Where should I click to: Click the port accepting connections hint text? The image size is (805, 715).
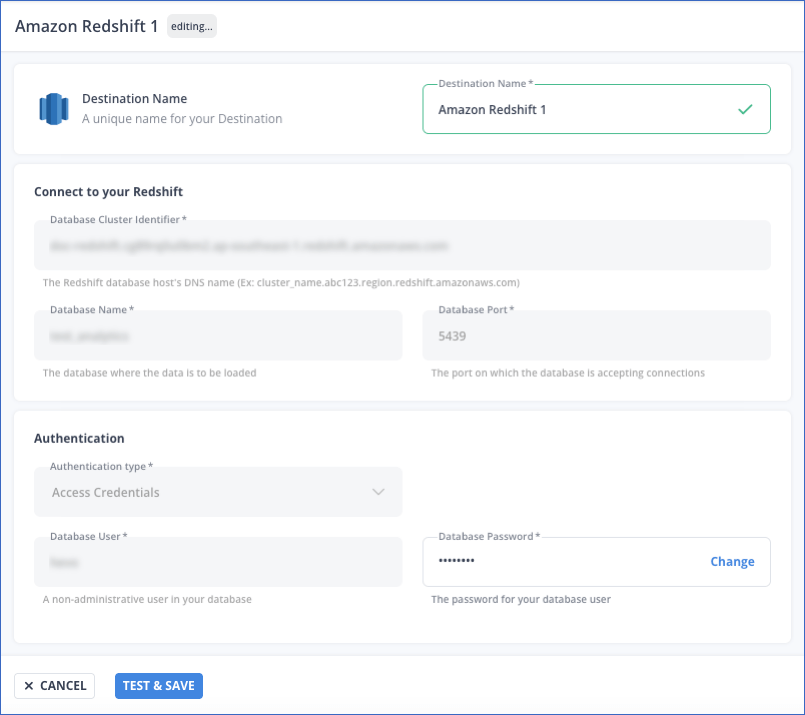[568, 373]
